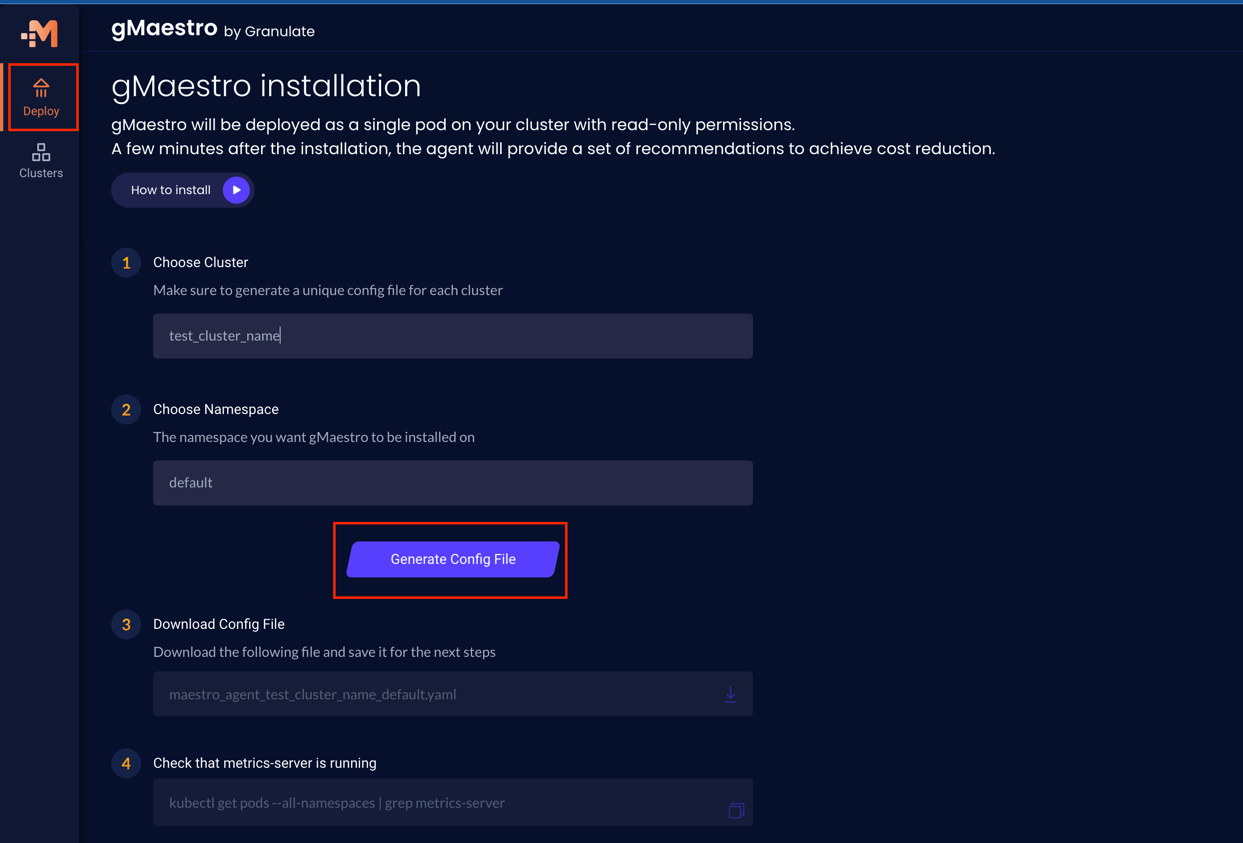Click Generate Config File button
This screenshot has height=843, width=1243.
click(453, 559)
